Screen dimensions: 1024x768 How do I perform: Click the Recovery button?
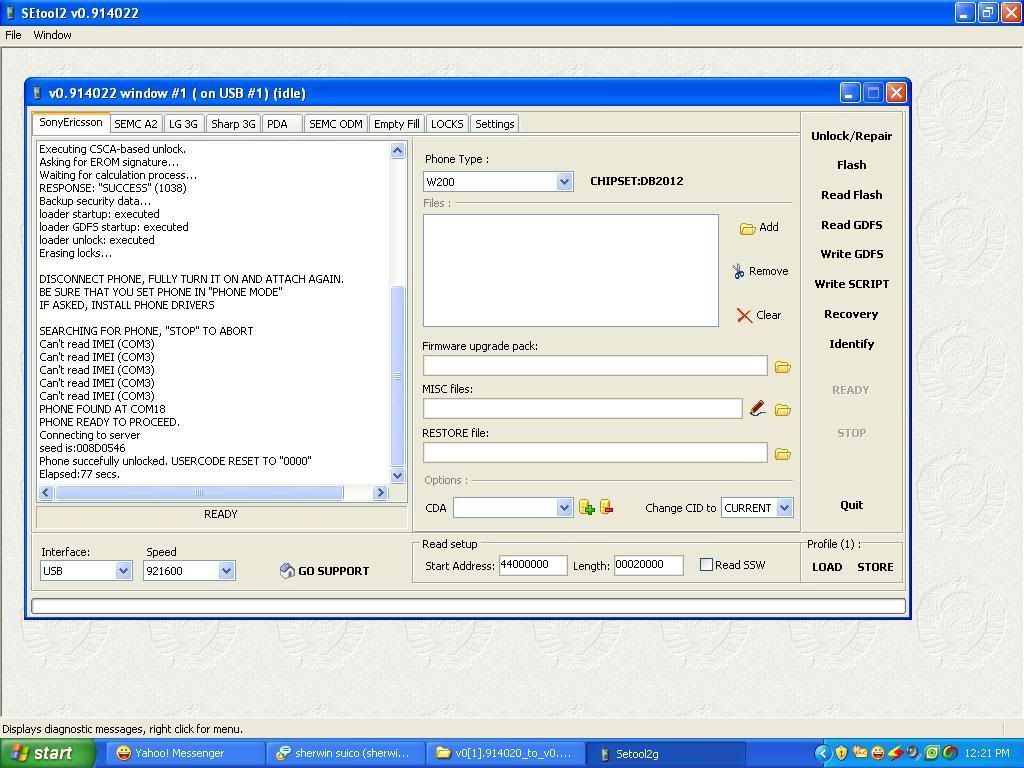pos(851,314)
